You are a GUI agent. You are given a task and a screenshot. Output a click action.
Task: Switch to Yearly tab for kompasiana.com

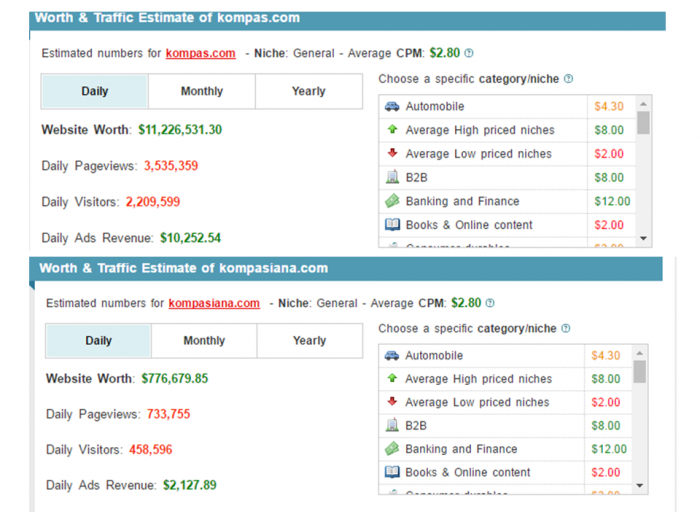[x=309, y=341]
